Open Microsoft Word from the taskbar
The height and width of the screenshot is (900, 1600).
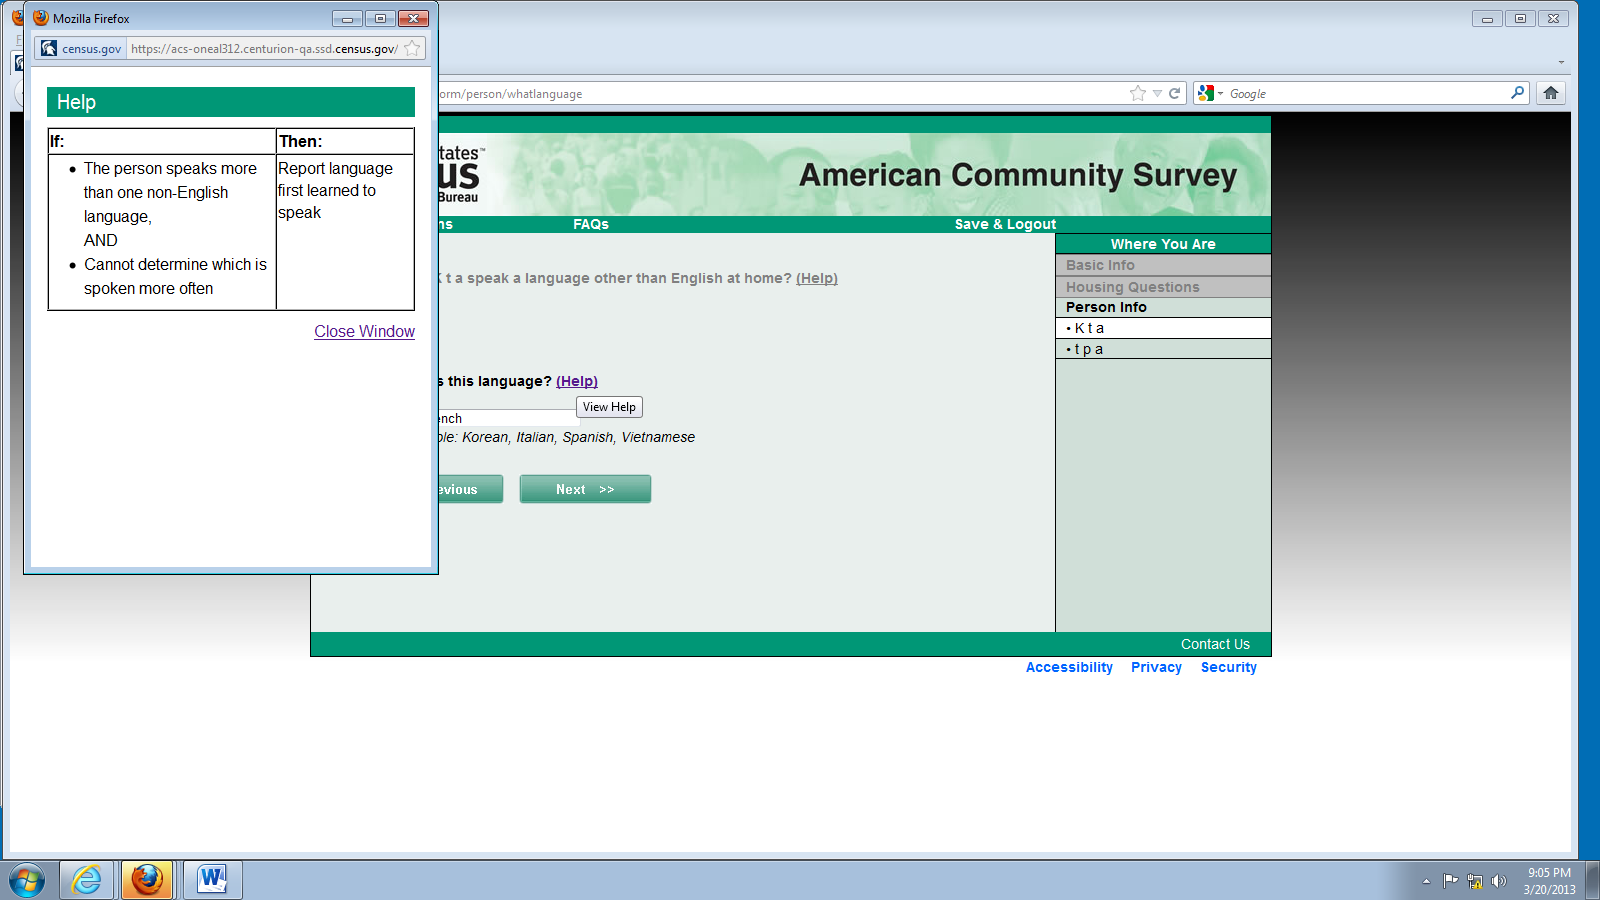[x=212, y=880]
